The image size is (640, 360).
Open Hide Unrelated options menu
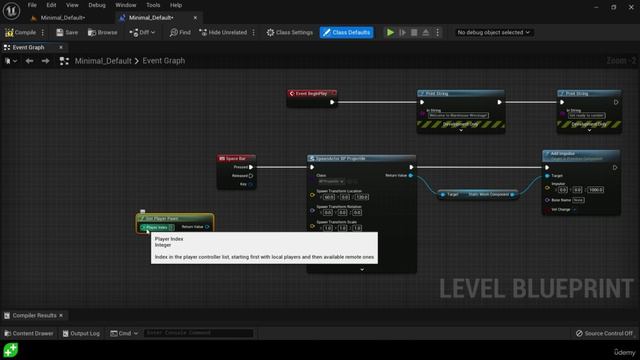click(x=253, y=32)
